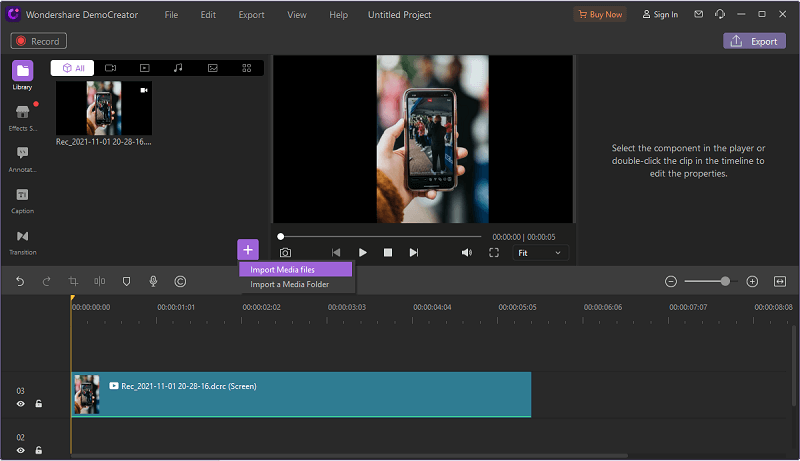The width and height of the screenshot is (800, 461).
Task: Lock track 02
Action: point(39,450)
